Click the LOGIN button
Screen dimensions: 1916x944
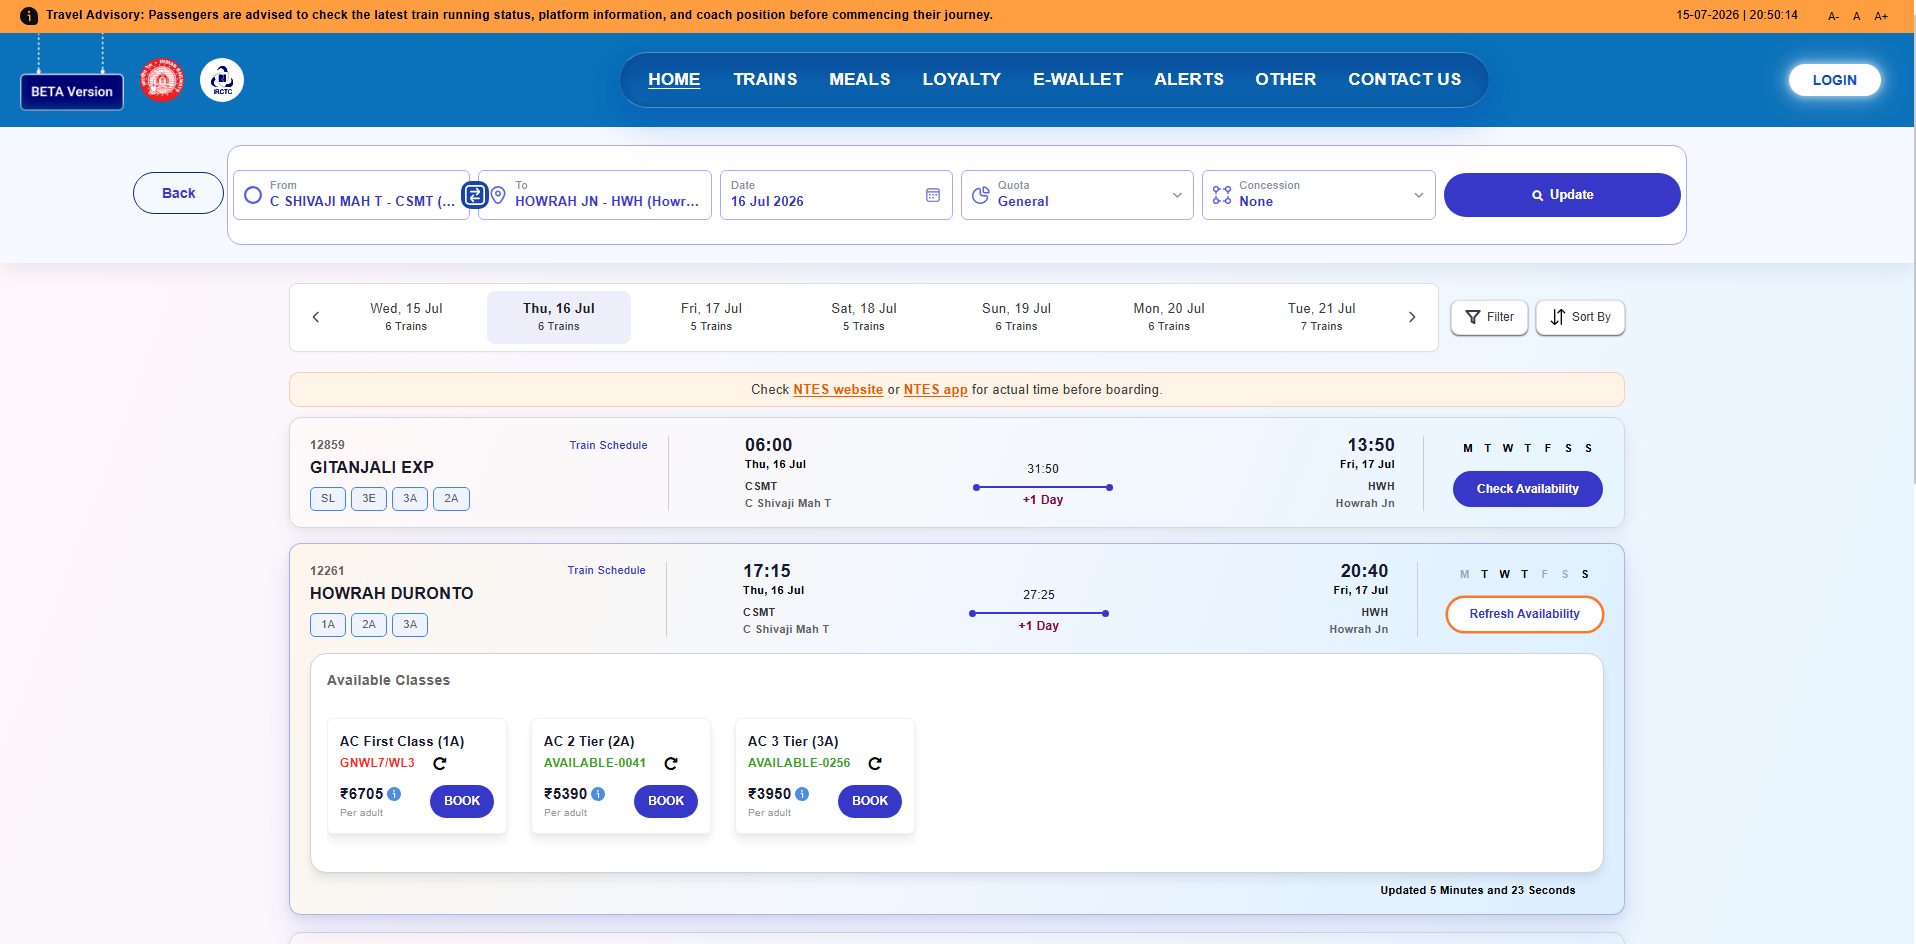point(1835,80)
